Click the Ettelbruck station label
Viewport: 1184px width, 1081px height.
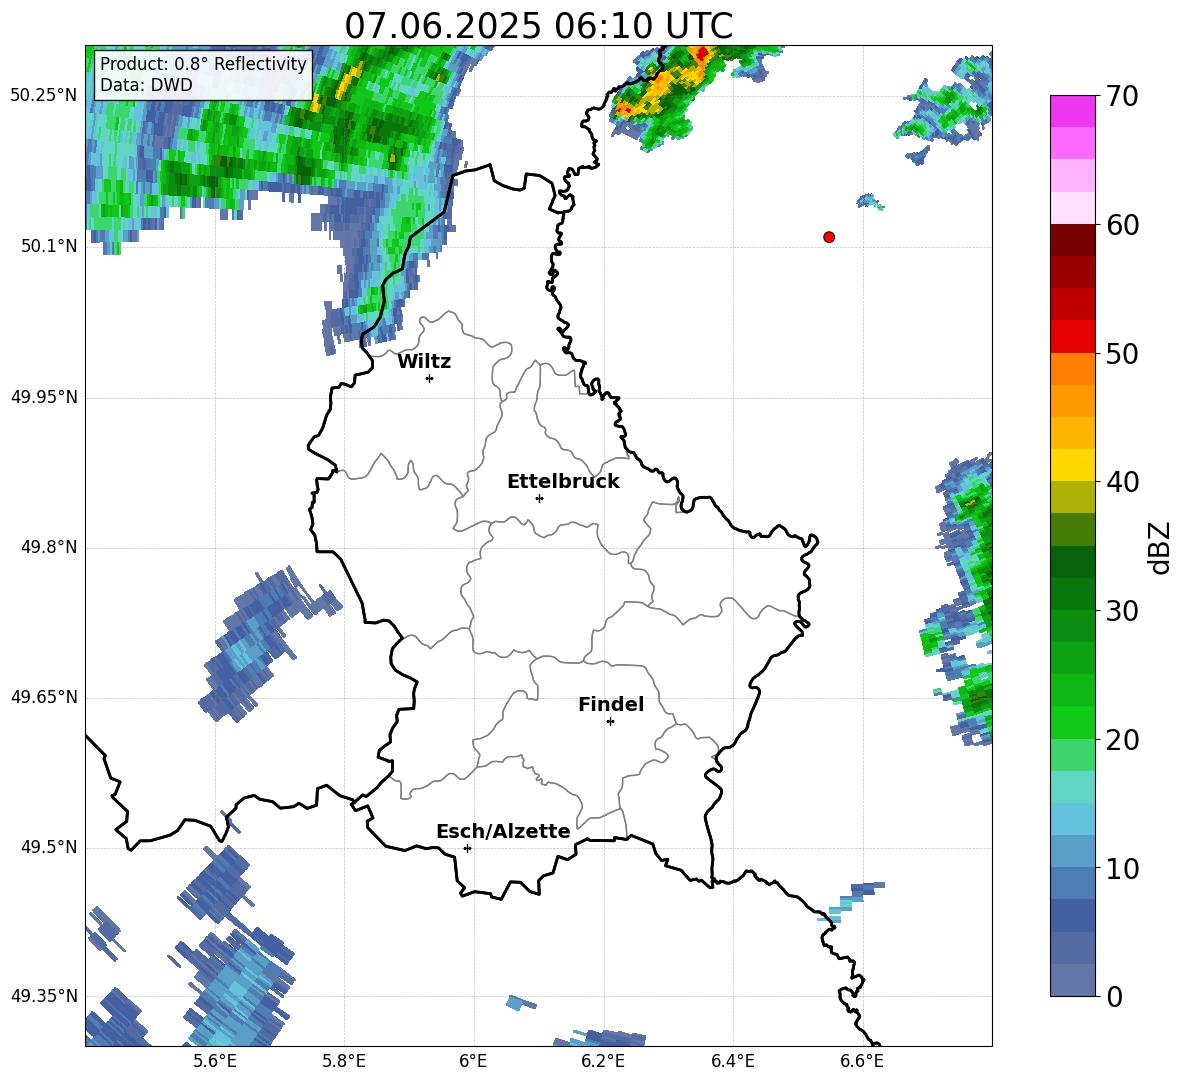pos(563,482)
